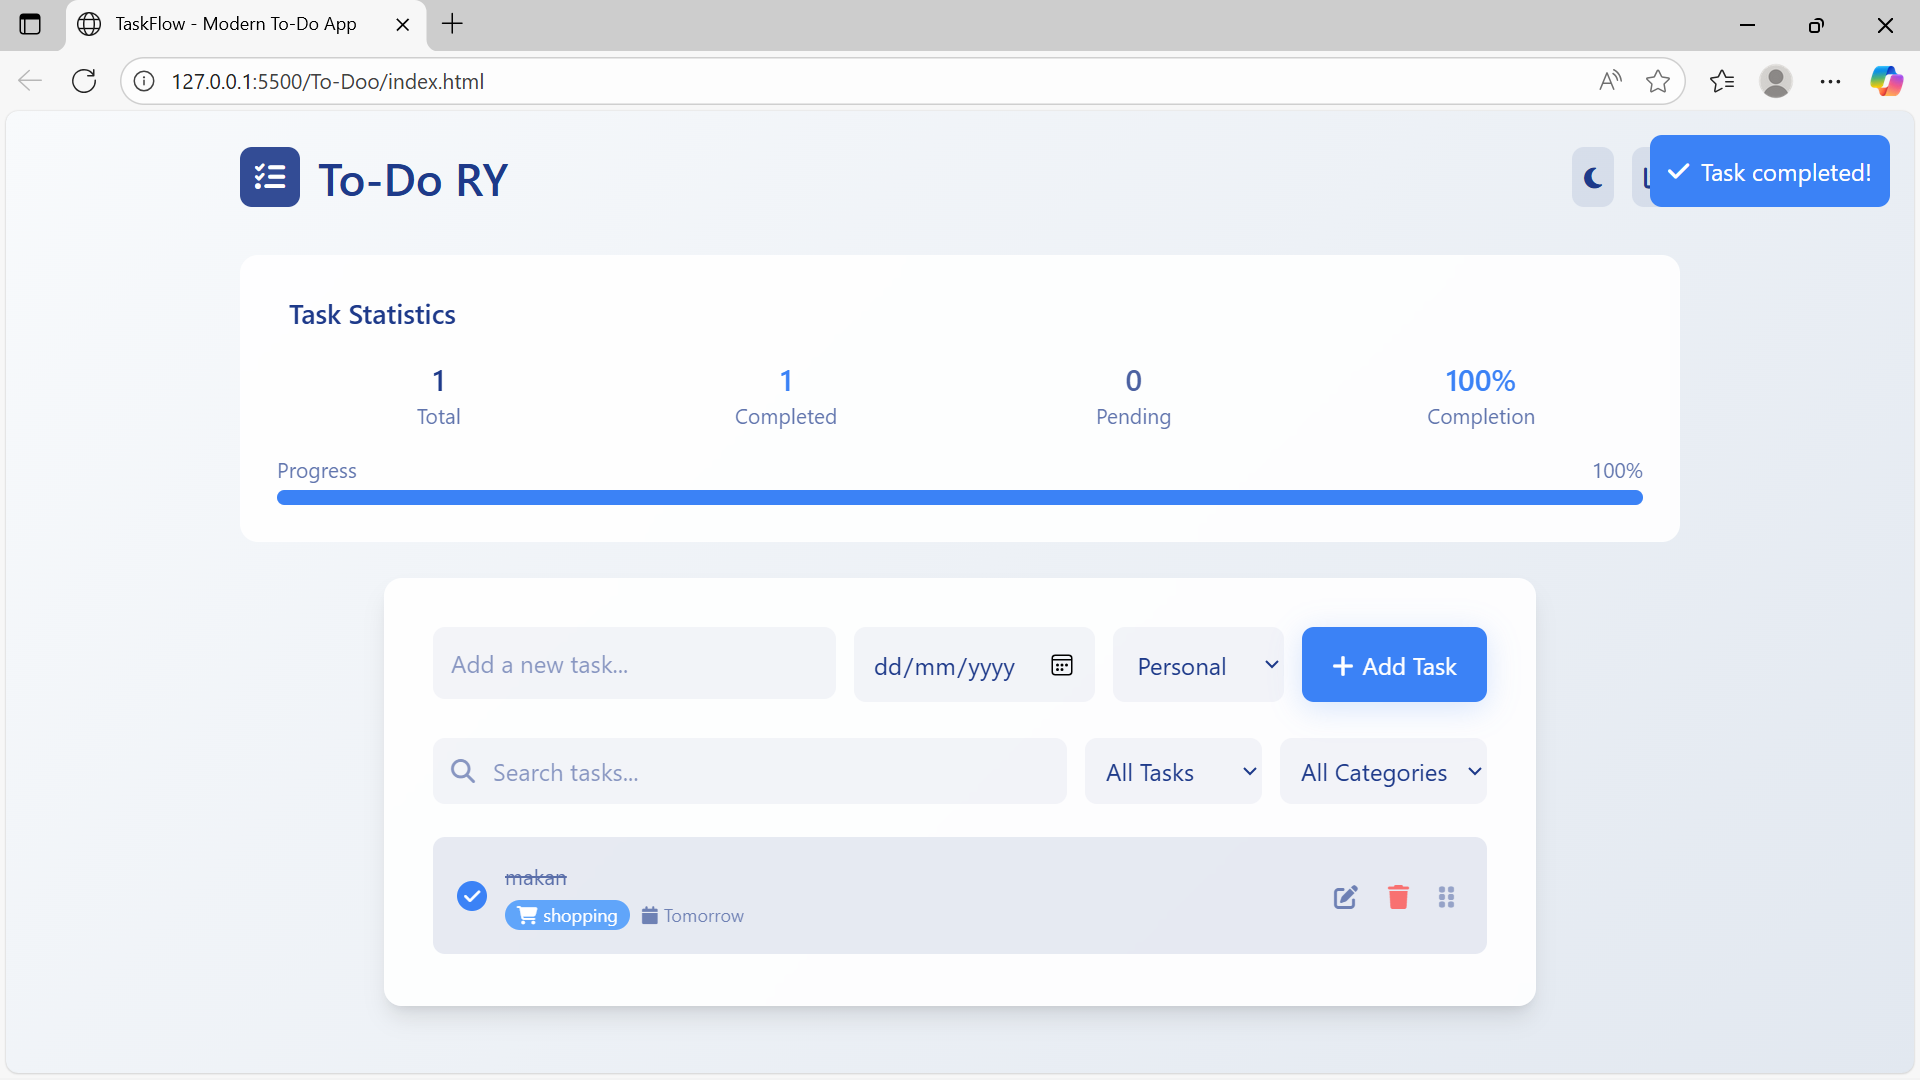Open a new browser tab
1920x1080 pixels.
[x=452, y=24]
